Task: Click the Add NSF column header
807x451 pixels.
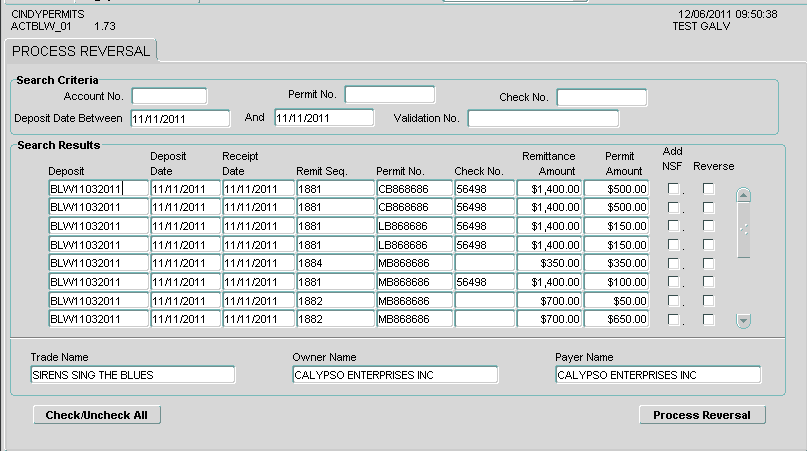Action: [x=672, y=159]
